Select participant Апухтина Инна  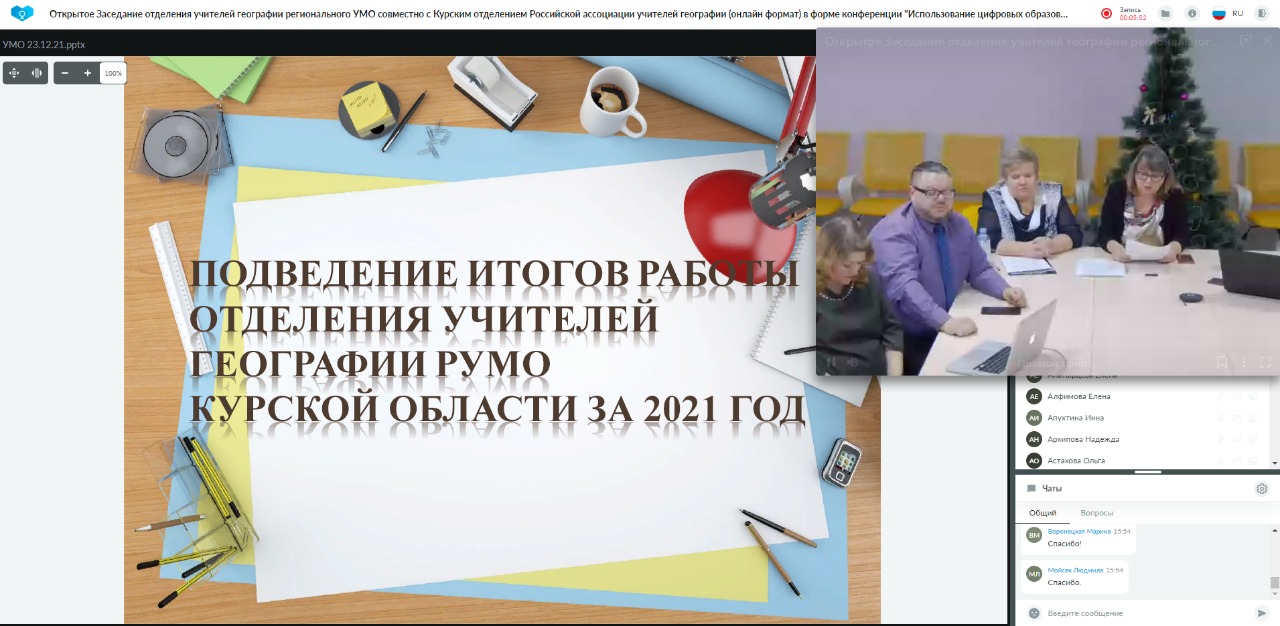[1076, 418]
